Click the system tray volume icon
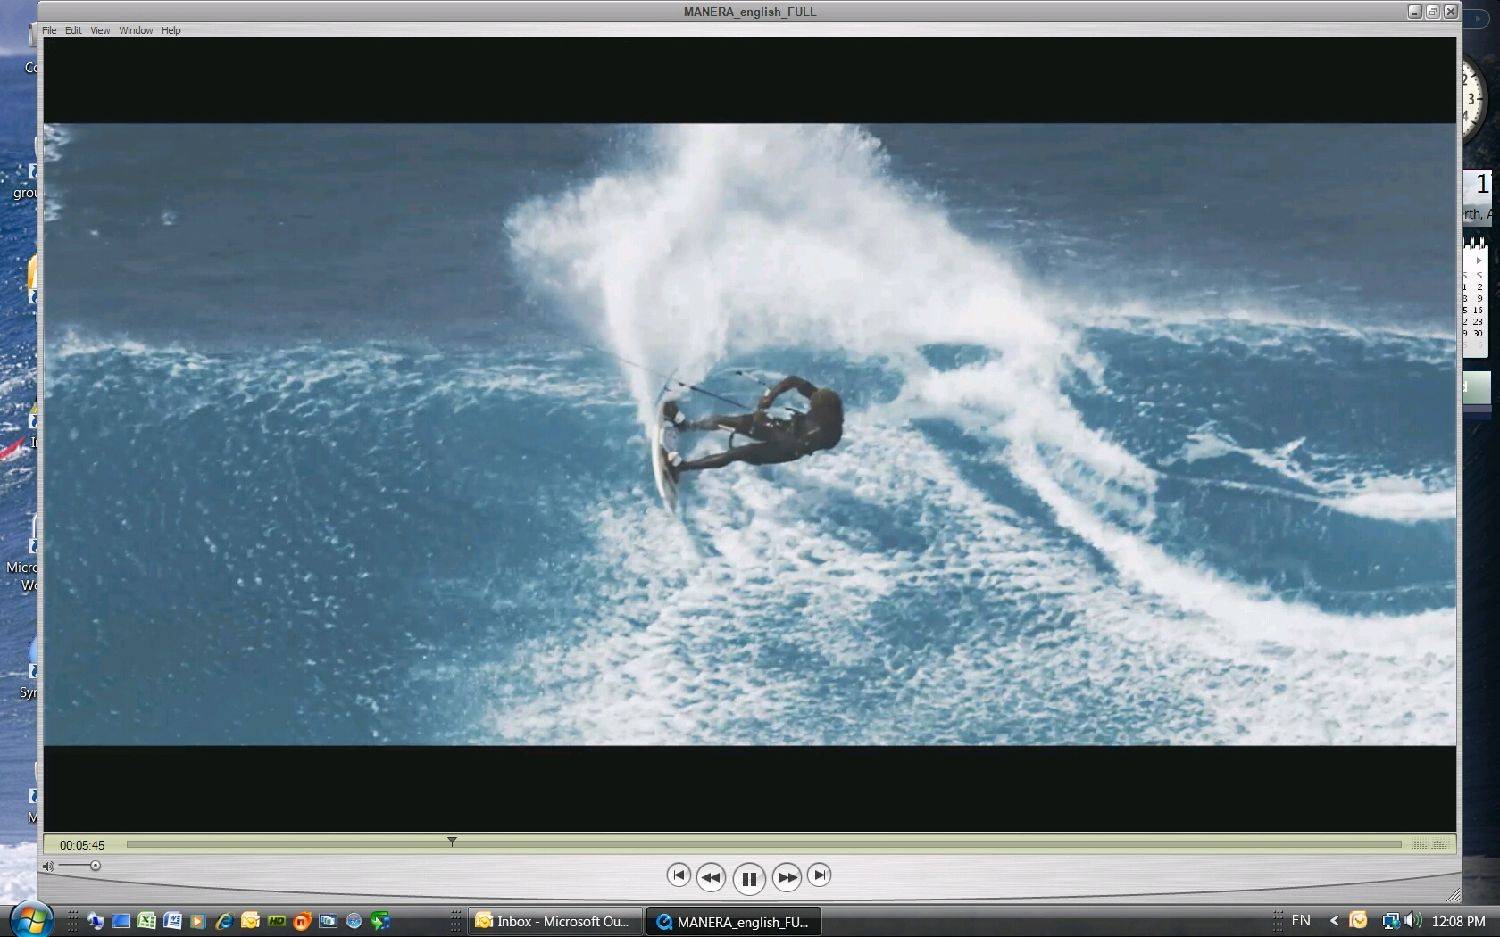Image resolution: width=1500 pixels, height=937 pixels. click(x=1412, y=921)
